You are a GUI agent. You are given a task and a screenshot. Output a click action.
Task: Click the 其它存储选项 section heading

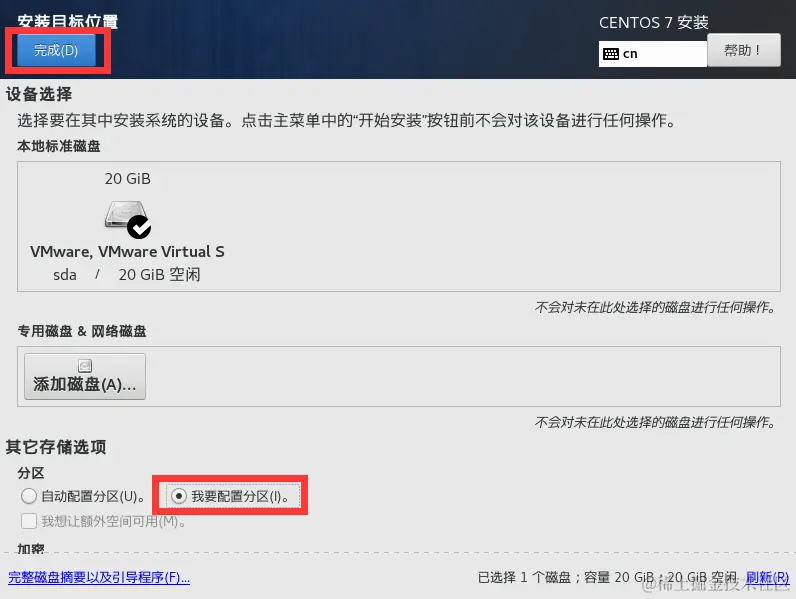[x=56, y=447]
